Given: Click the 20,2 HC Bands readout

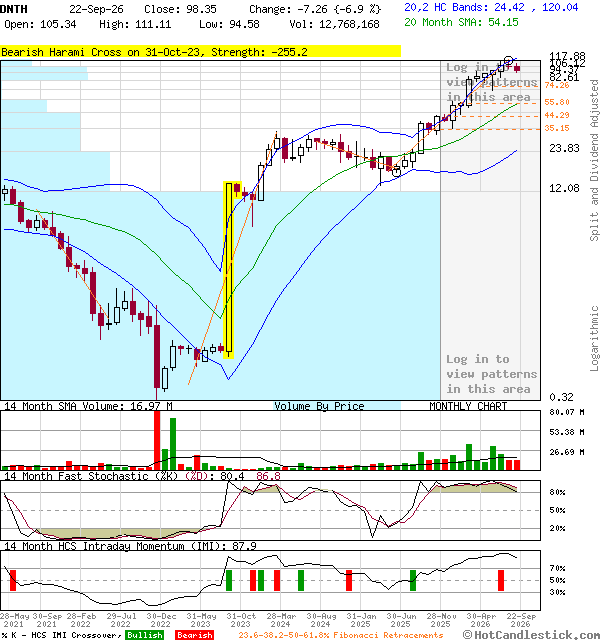Looking at the screenshot, I should coord(491,7).
